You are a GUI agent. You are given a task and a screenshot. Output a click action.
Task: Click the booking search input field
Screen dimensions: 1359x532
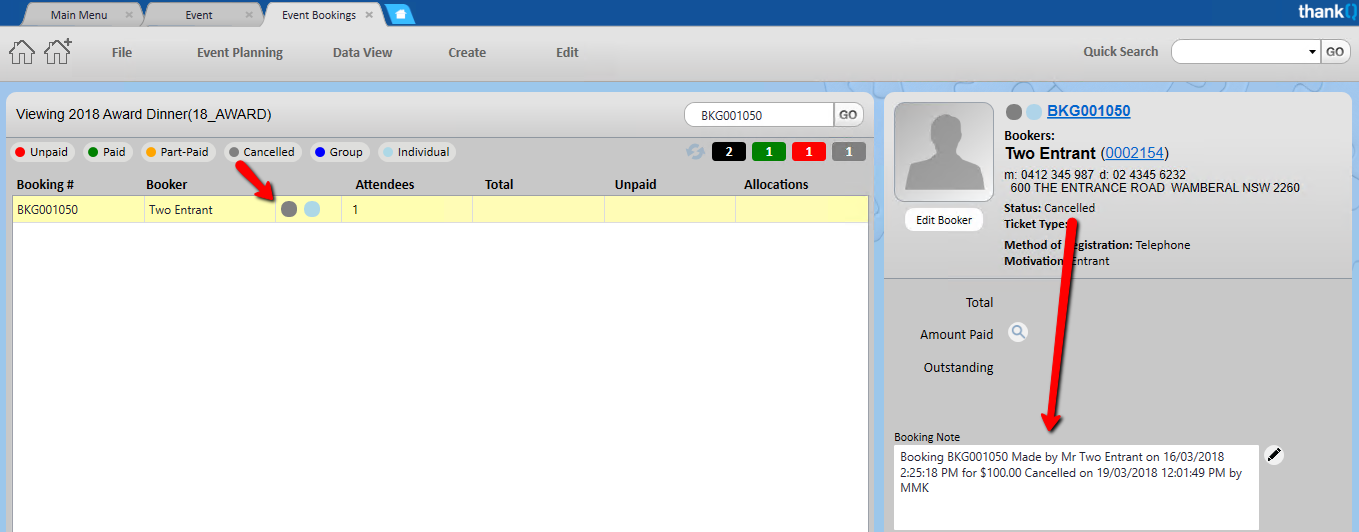[758, 115]
